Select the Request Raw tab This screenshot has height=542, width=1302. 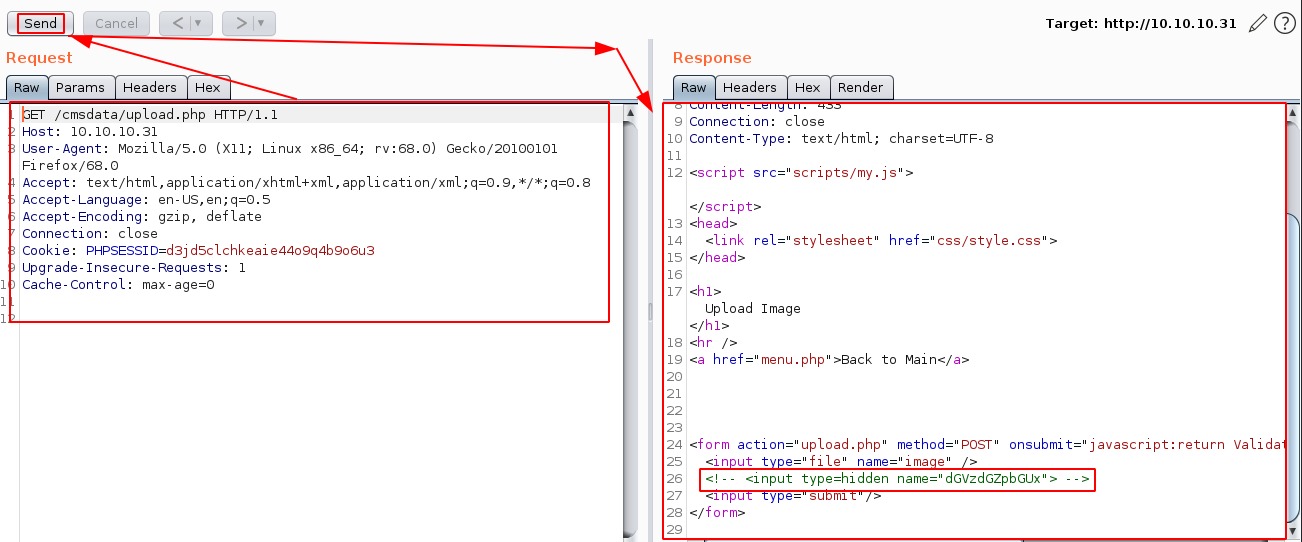26,88
